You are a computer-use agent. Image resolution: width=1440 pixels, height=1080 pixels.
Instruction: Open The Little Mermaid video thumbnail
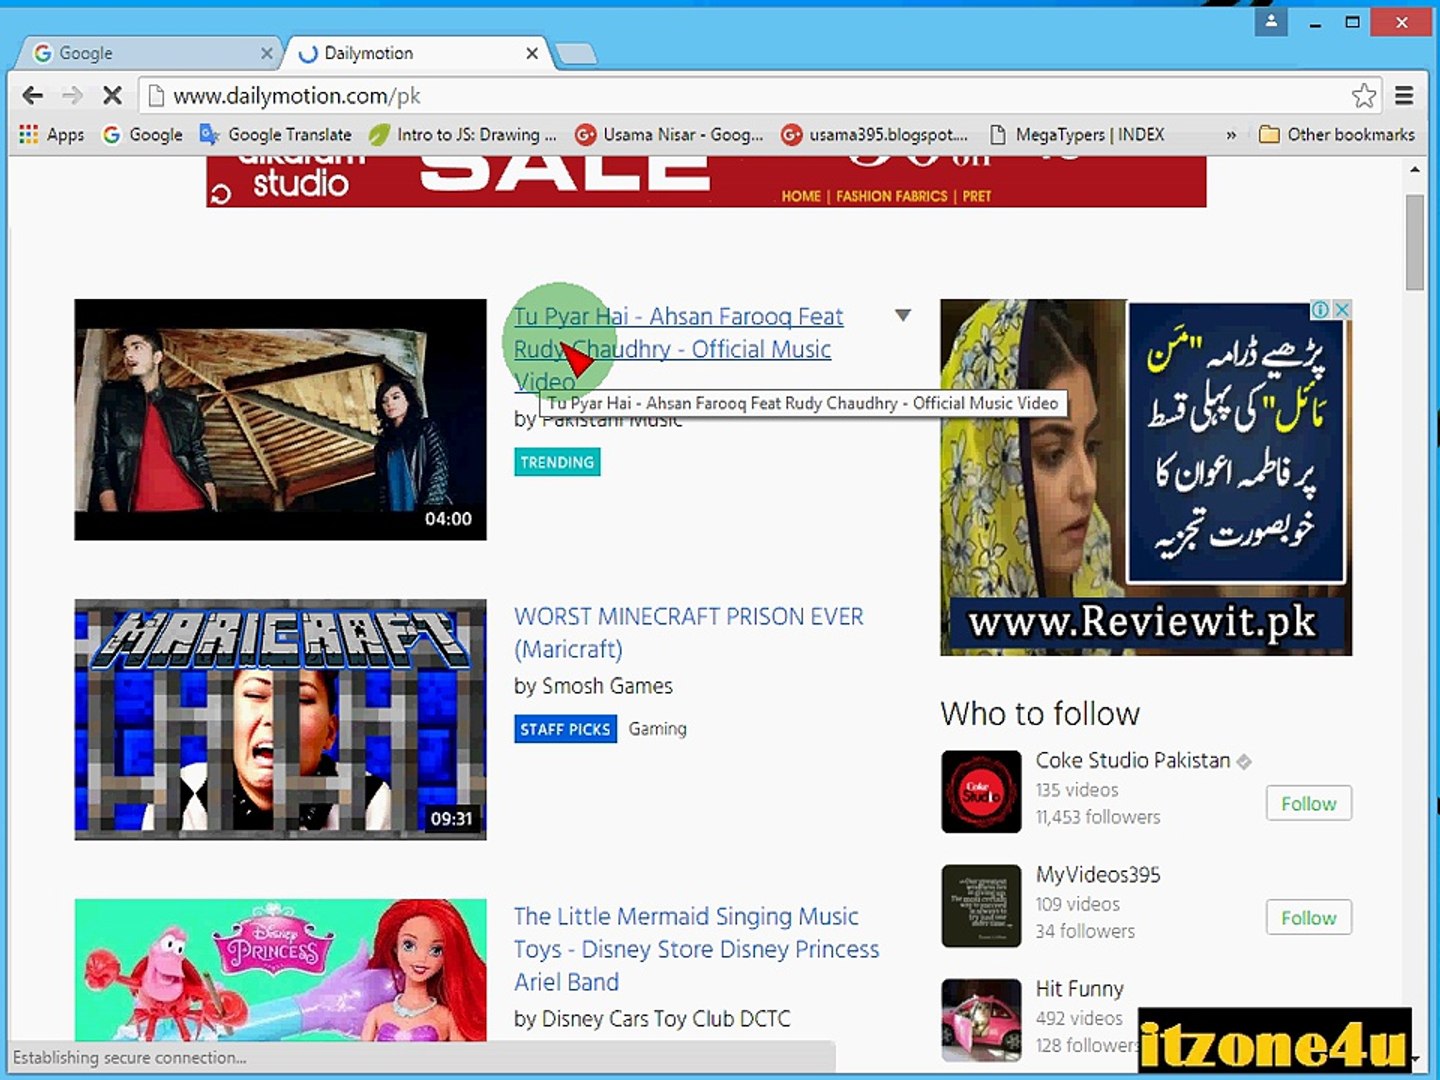(280, 970)
